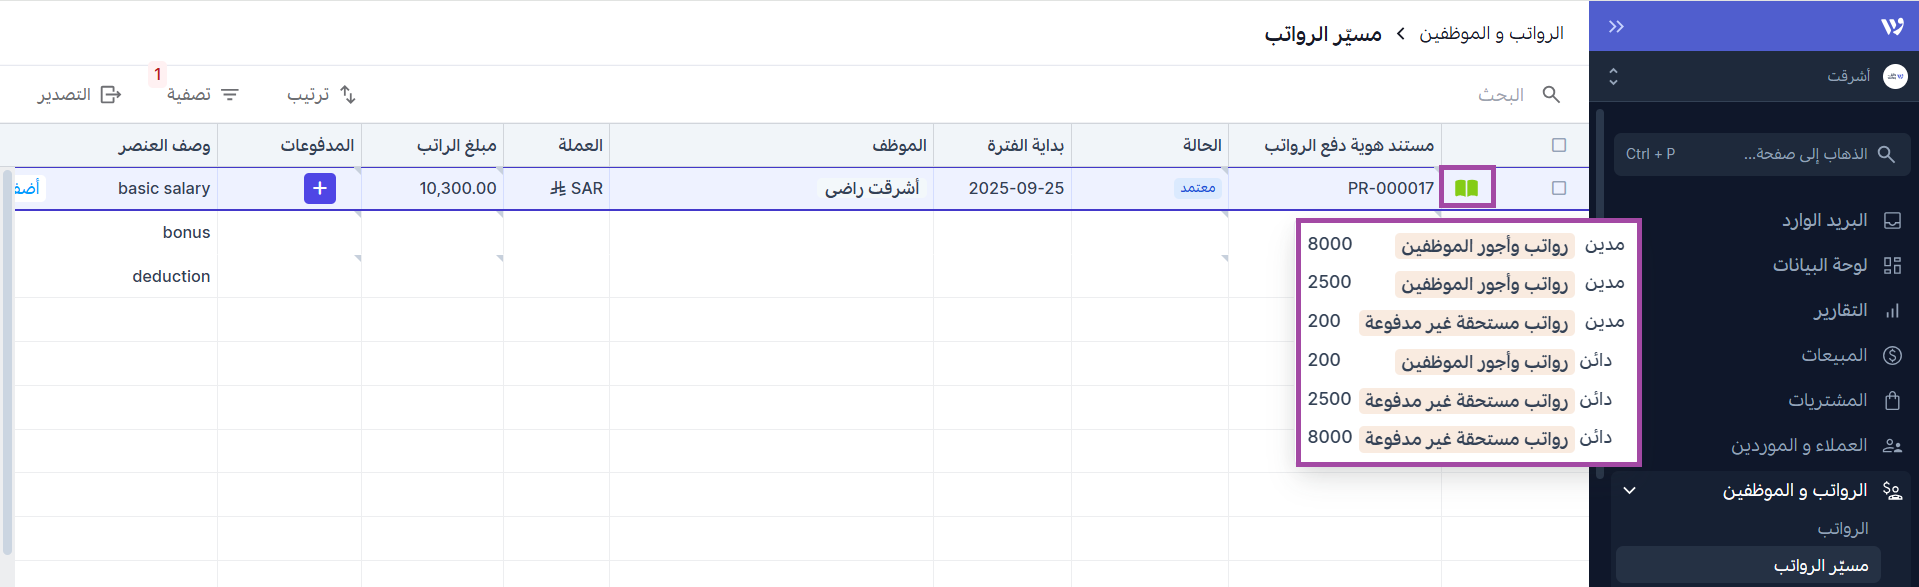Screen dimensions: 1919x587
Task: Click the PR-000017 payroll document ID
Action: coord(1390,188)
